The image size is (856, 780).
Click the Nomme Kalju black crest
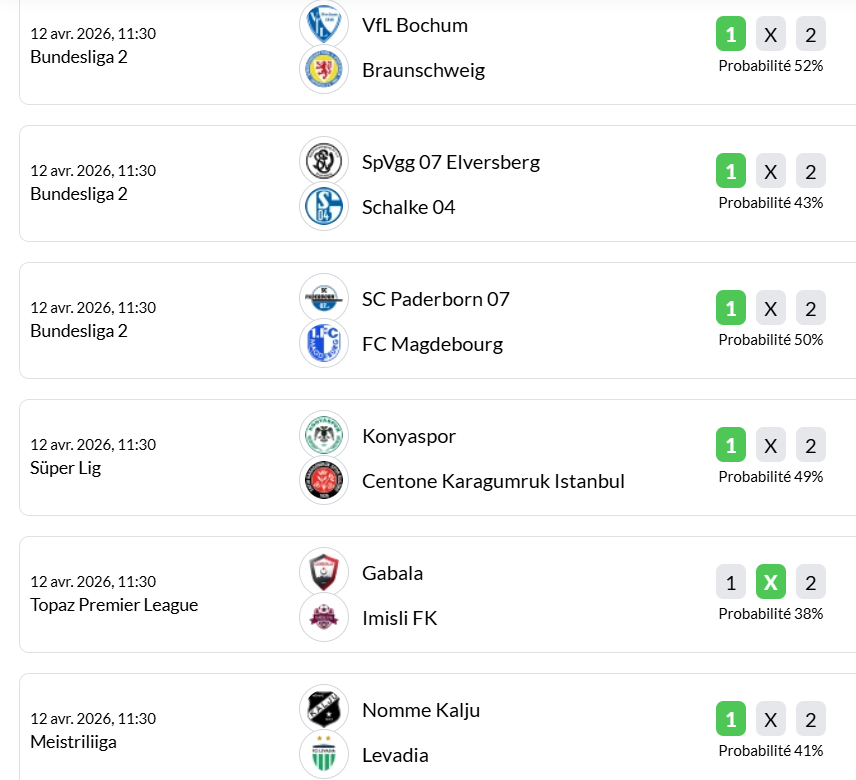(324, 710)
